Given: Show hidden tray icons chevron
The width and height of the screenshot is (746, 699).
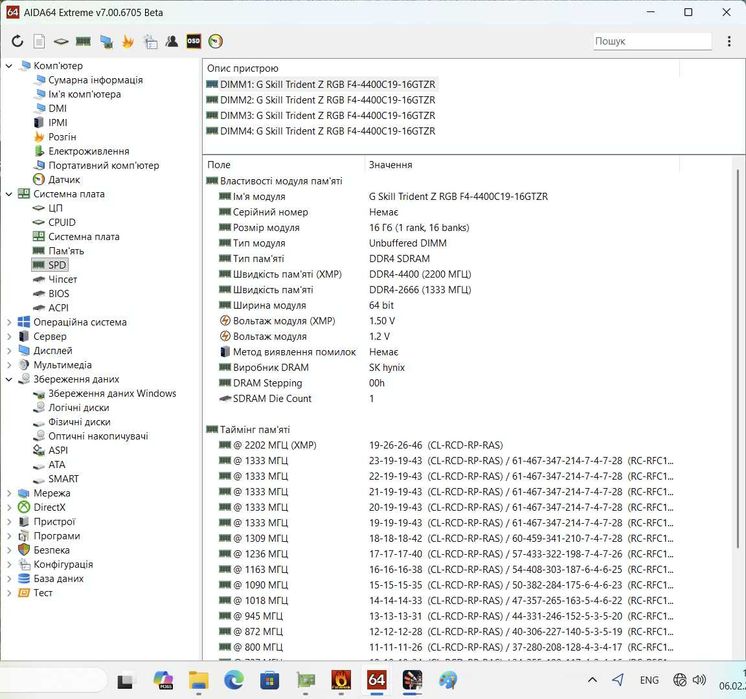Looking at the screenshot, I should tap(592, 680).
